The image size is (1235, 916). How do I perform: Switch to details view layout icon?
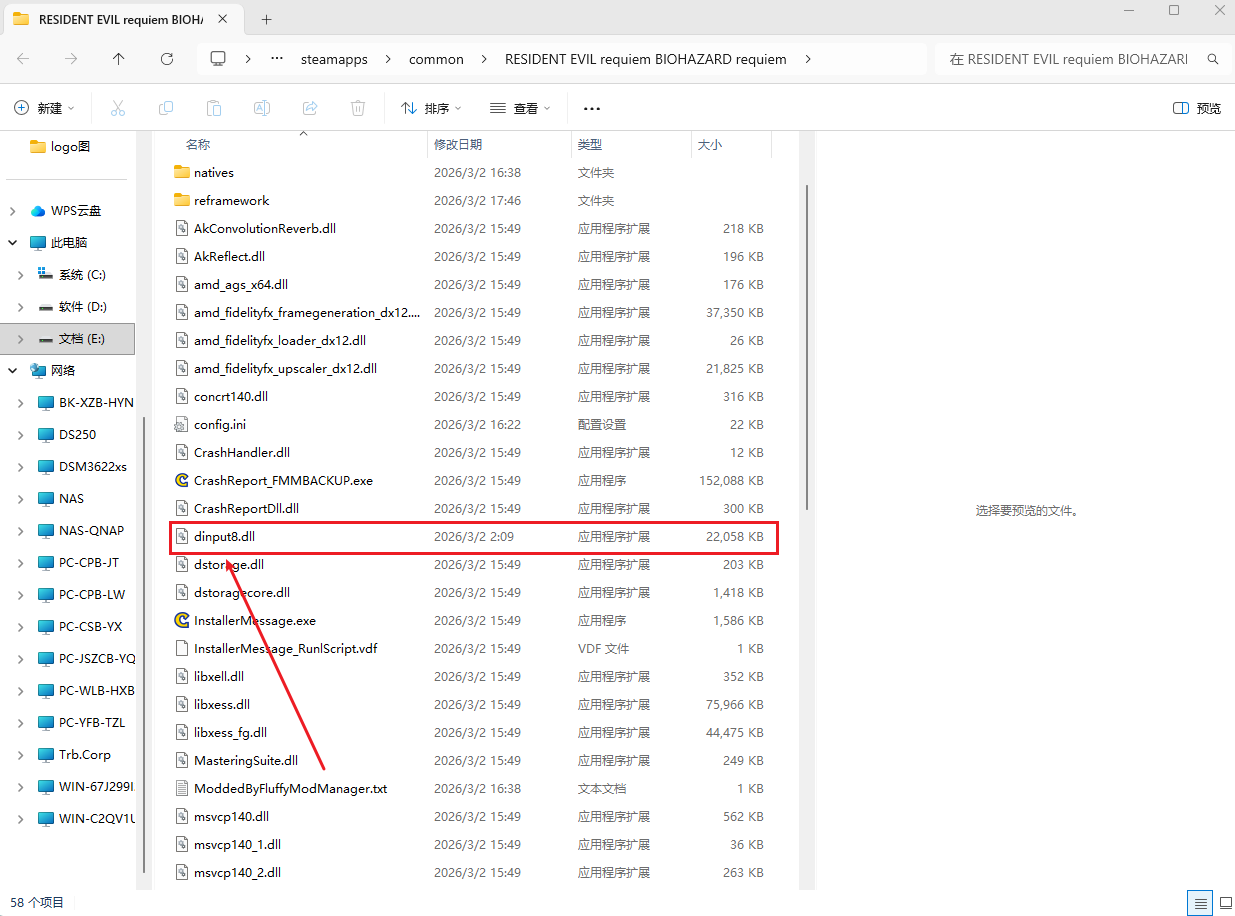[x=1197, y=903]
